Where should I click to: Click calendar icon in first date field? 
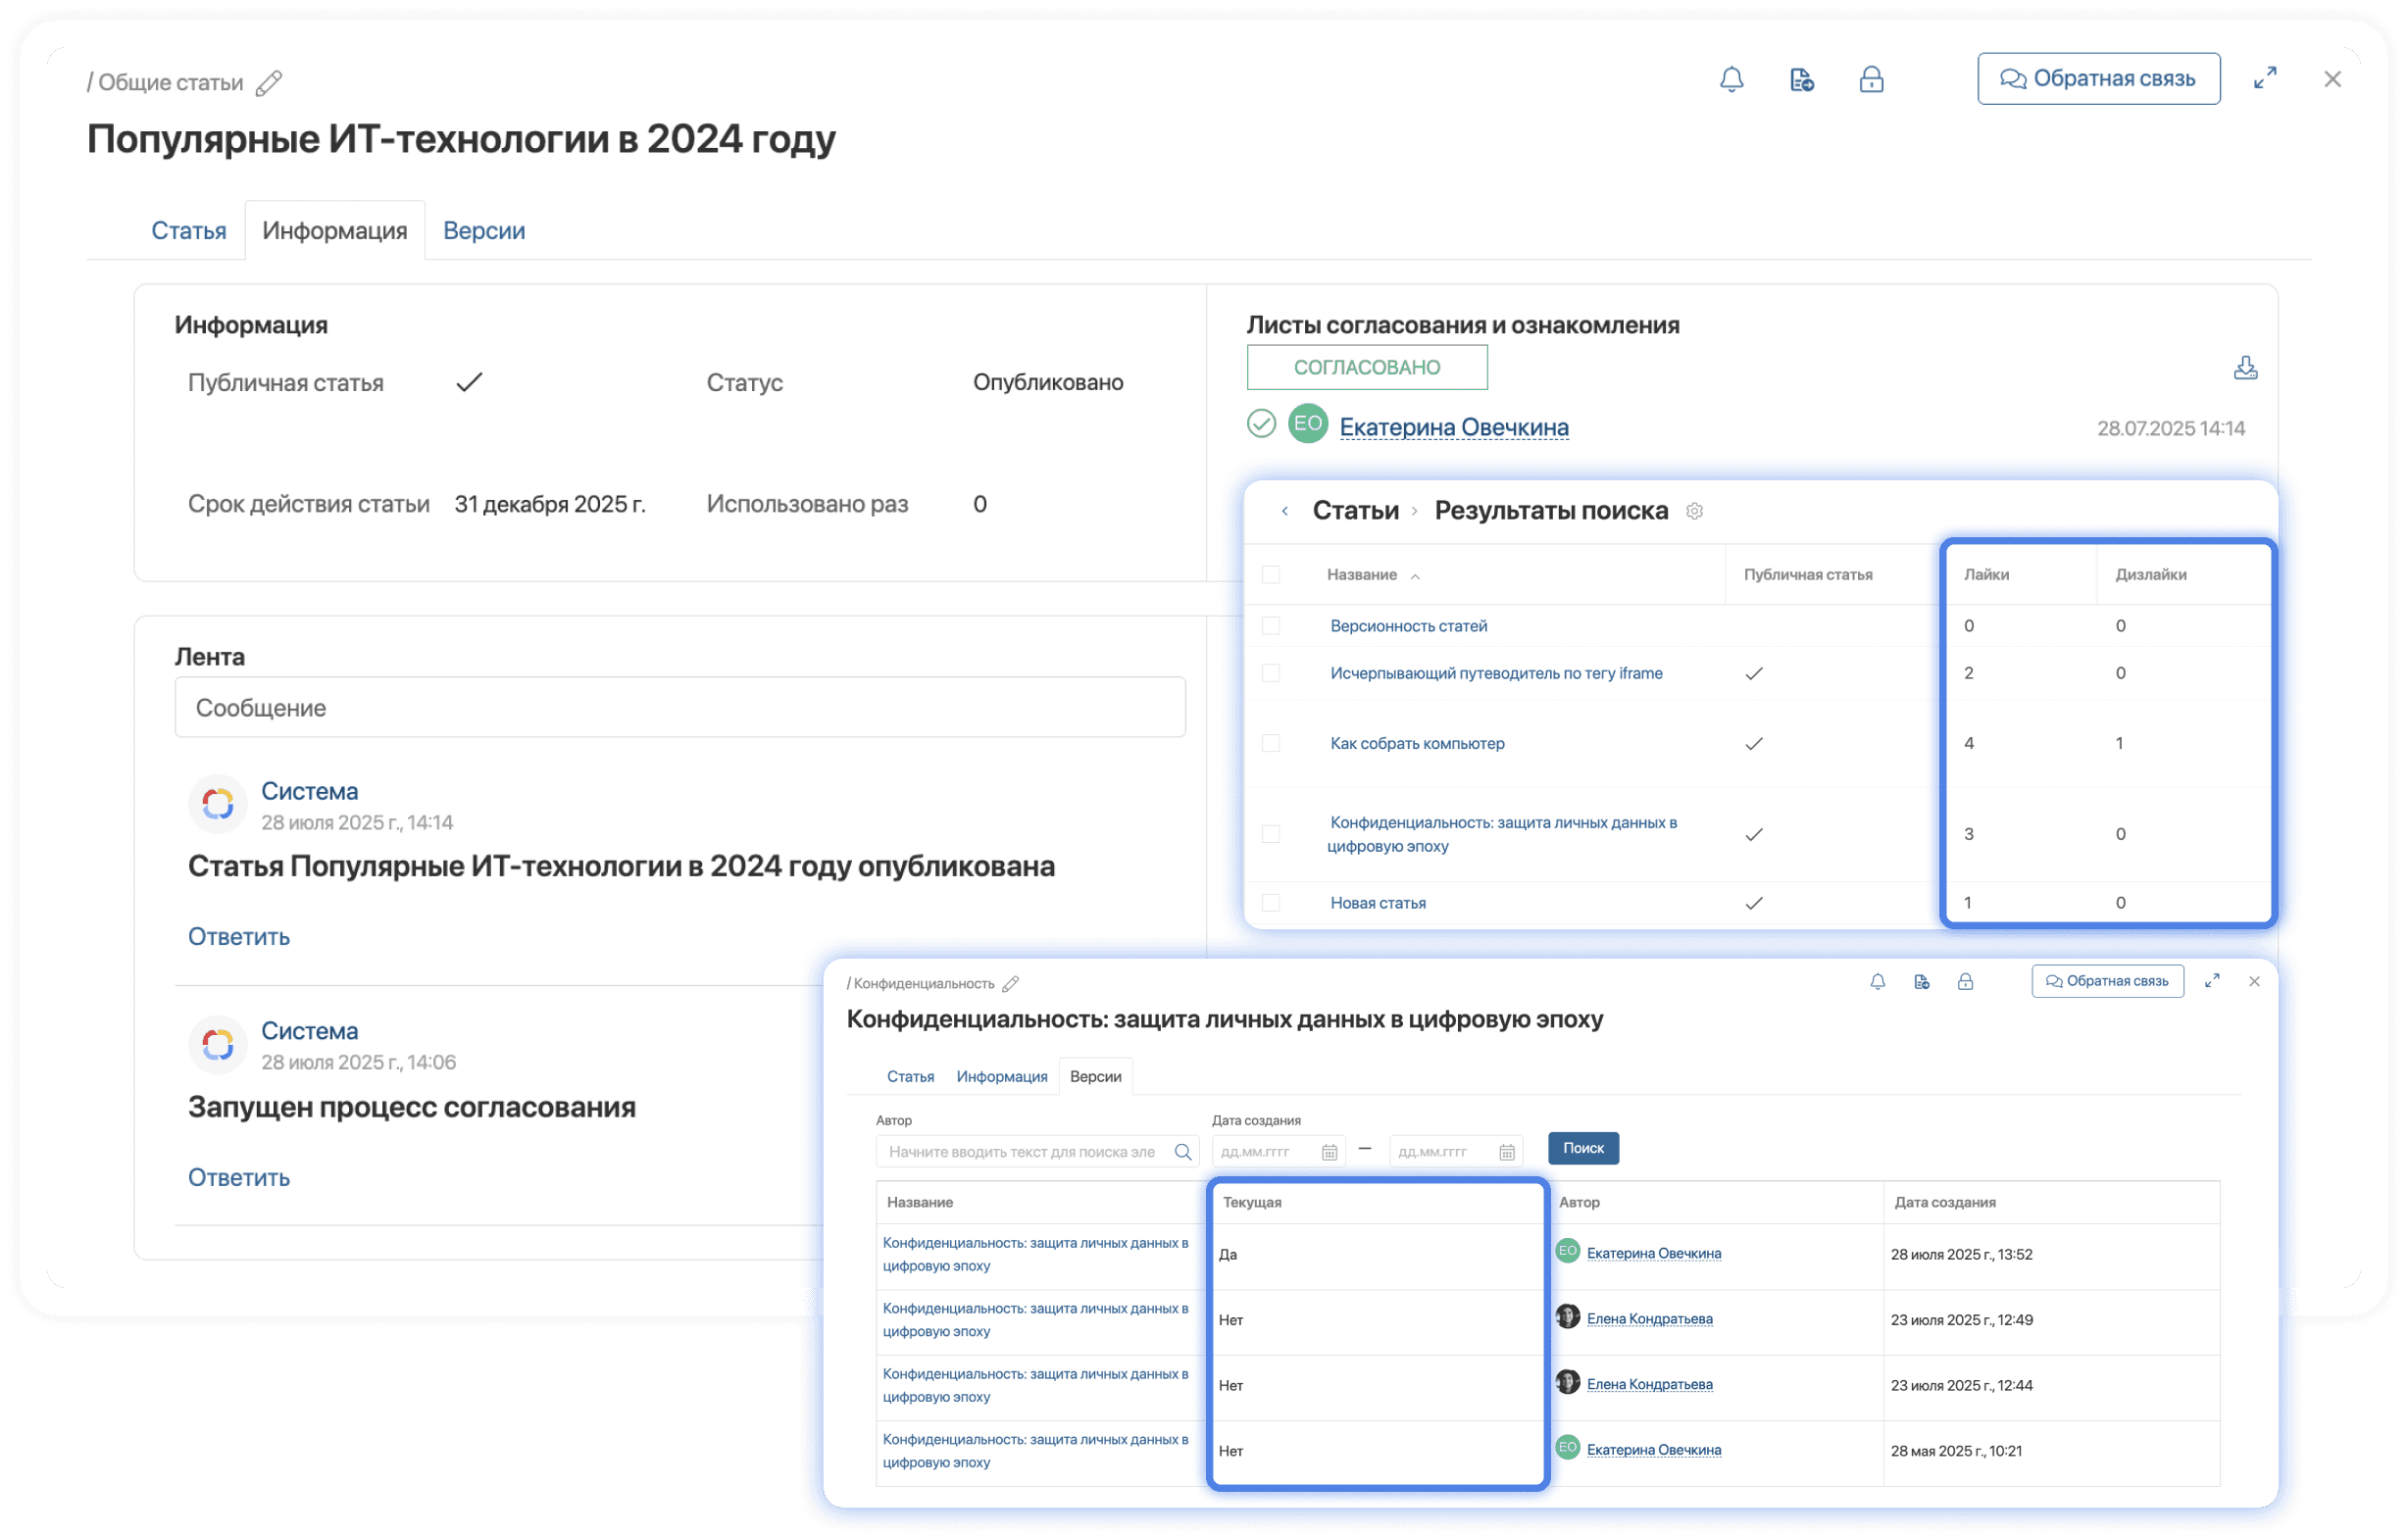pos(1329,1152)
